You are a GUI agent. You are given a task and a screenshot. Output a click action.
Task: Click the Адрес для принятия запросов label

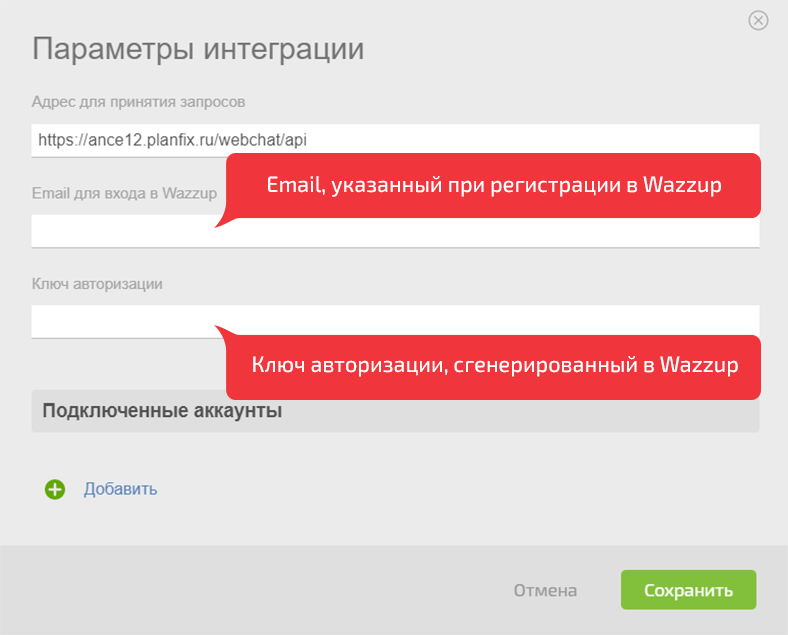tap(138, 102)
